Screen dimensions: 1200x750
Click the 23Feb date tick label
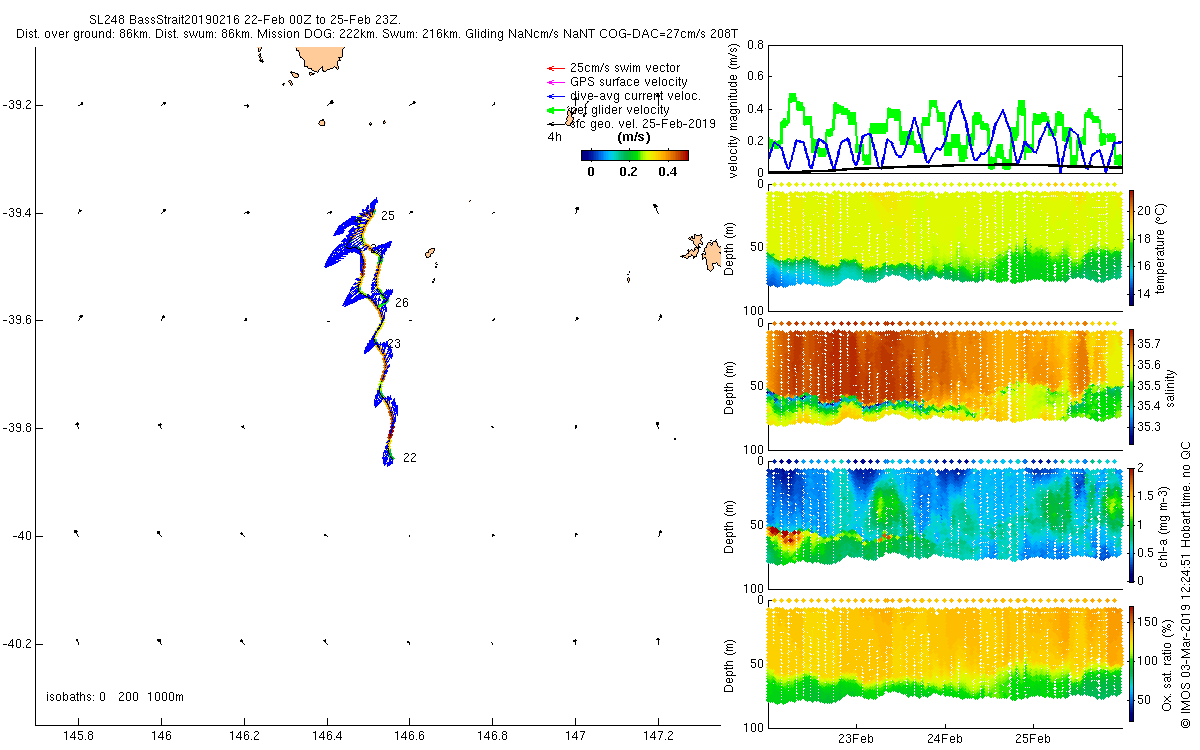(857, 739)
